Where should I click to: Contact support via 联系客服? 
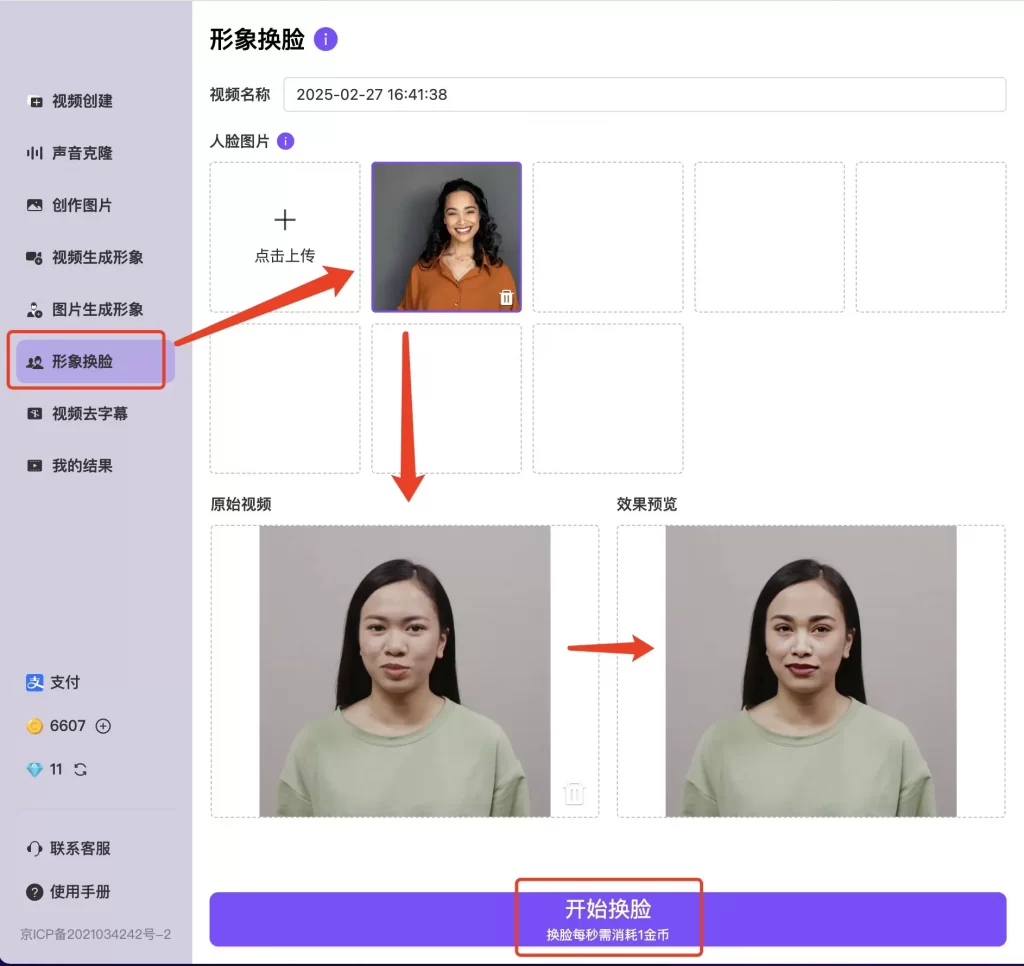(x=80, y=848)
